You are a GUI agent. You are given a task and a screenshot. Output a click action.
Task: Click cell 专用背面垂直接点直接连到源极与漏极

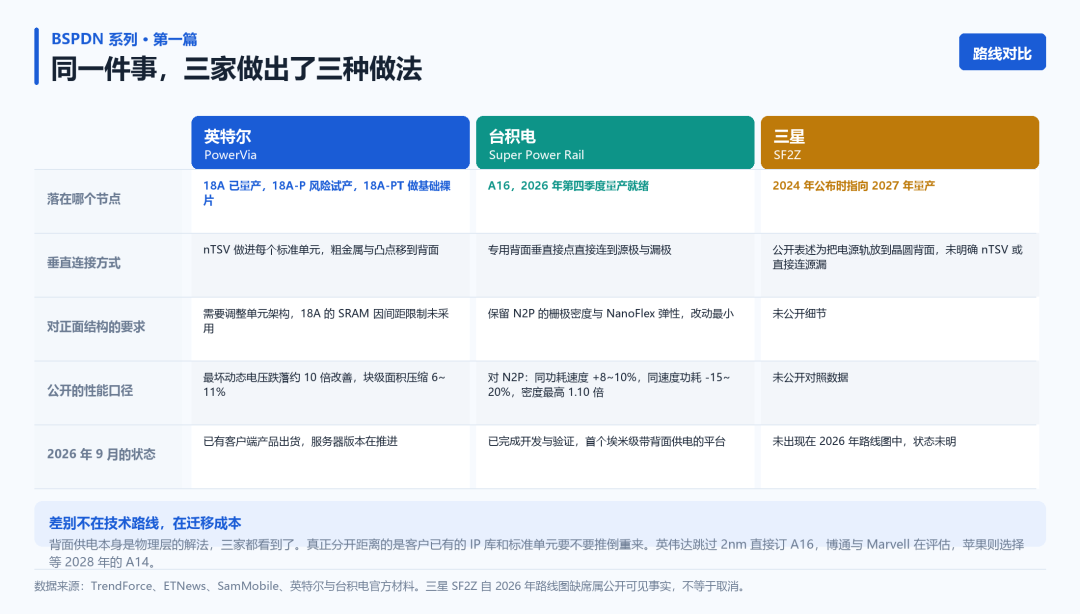[615, 265]
